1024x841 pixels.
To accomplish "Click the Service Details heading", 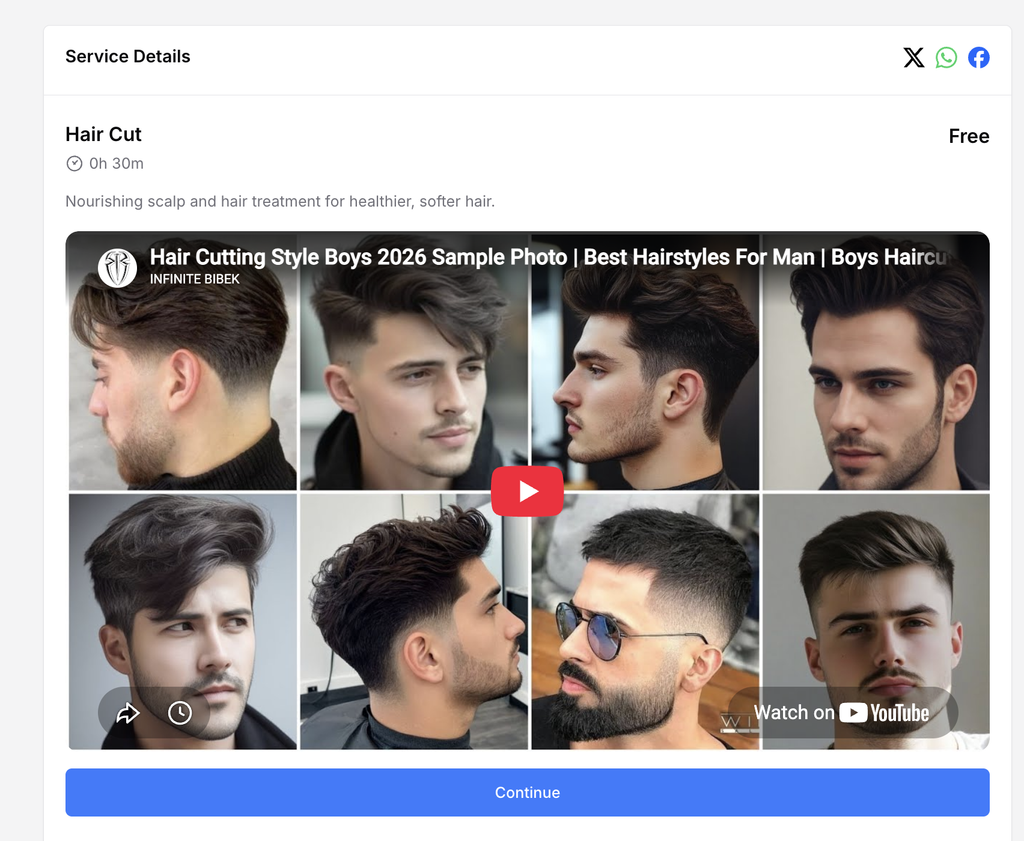I will (x=128, y=57).
